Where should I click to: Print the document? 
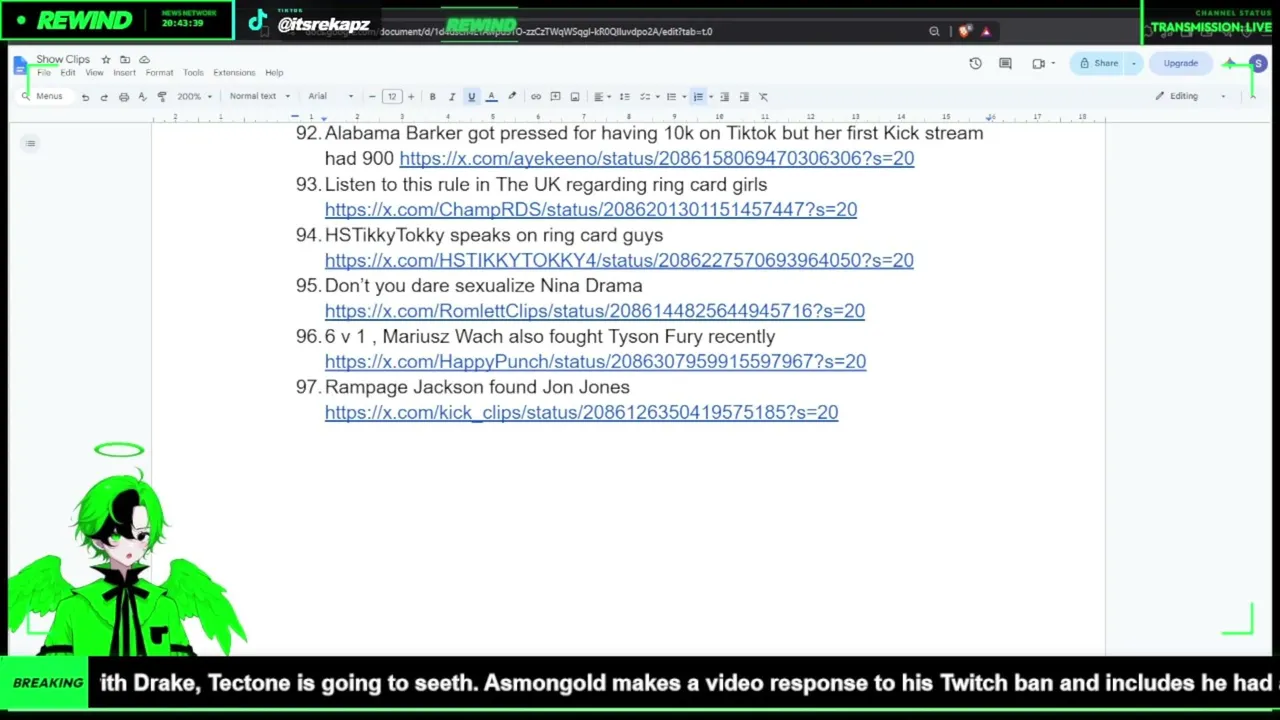[123, 97]
